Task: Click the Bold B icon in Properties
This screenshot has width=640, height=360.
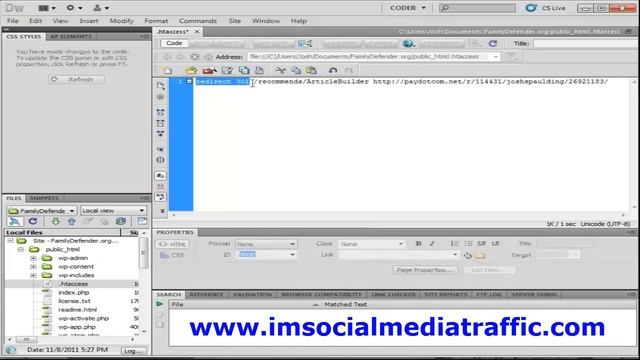Action: 418,244
